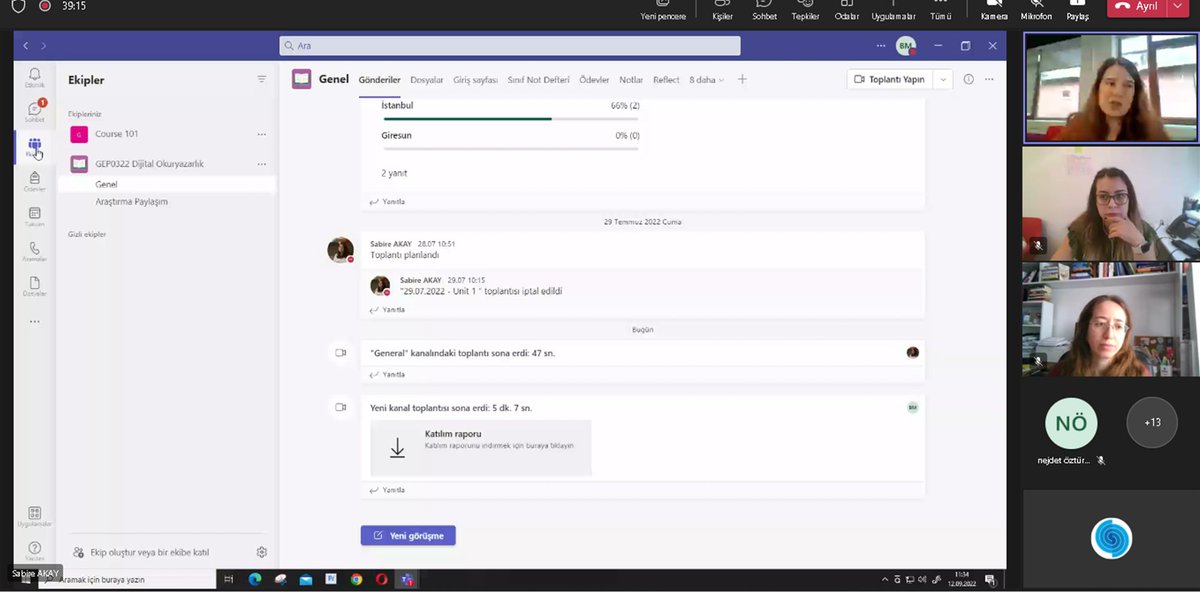
Task: Open the Chrome icon in the taskbar
Action: 356,579
